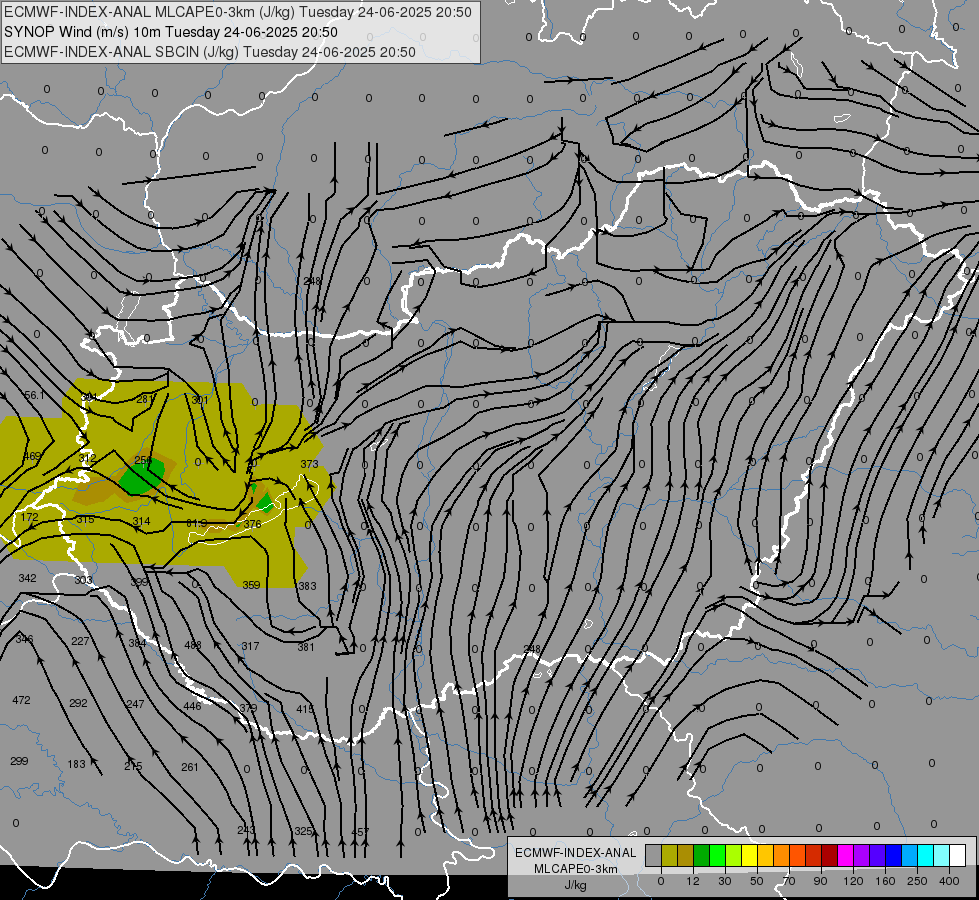
Task: Click the 303 station value
Action: [83, 580]
